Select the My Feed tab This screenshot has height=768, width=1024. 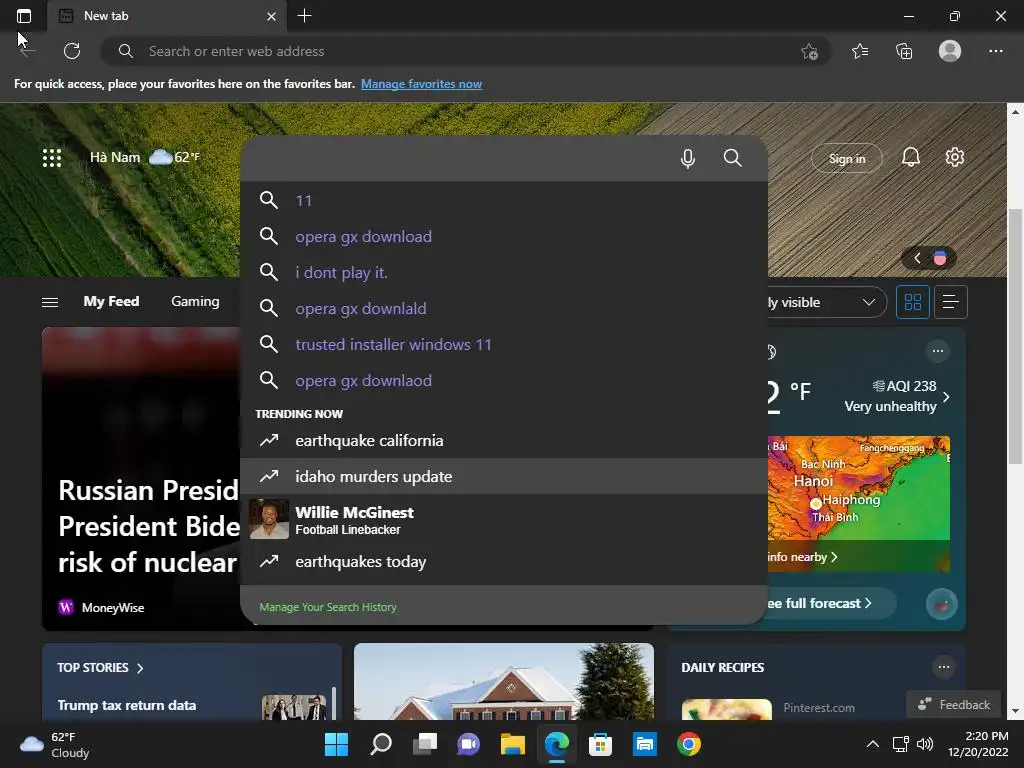111,301
